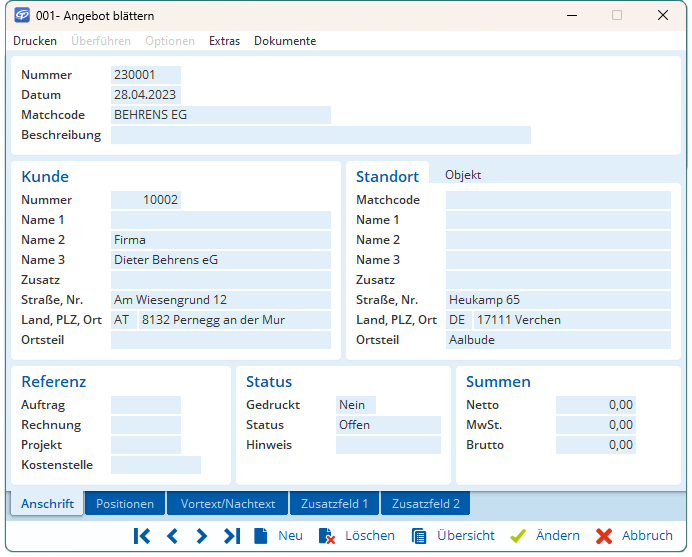
Task: Jump to the last record arrow
Action: click(x=232, y=536)
